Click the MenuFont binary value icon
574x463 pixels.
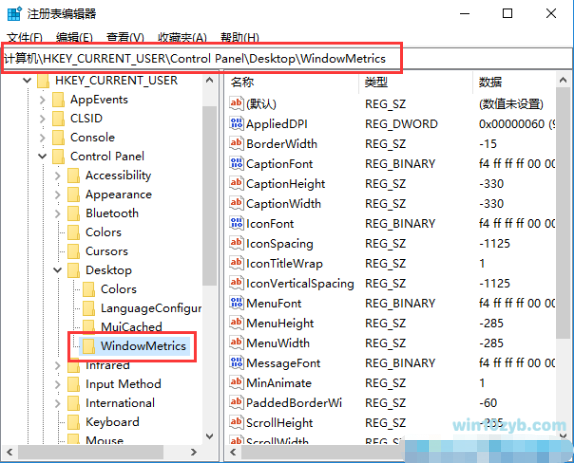point(236,303)
